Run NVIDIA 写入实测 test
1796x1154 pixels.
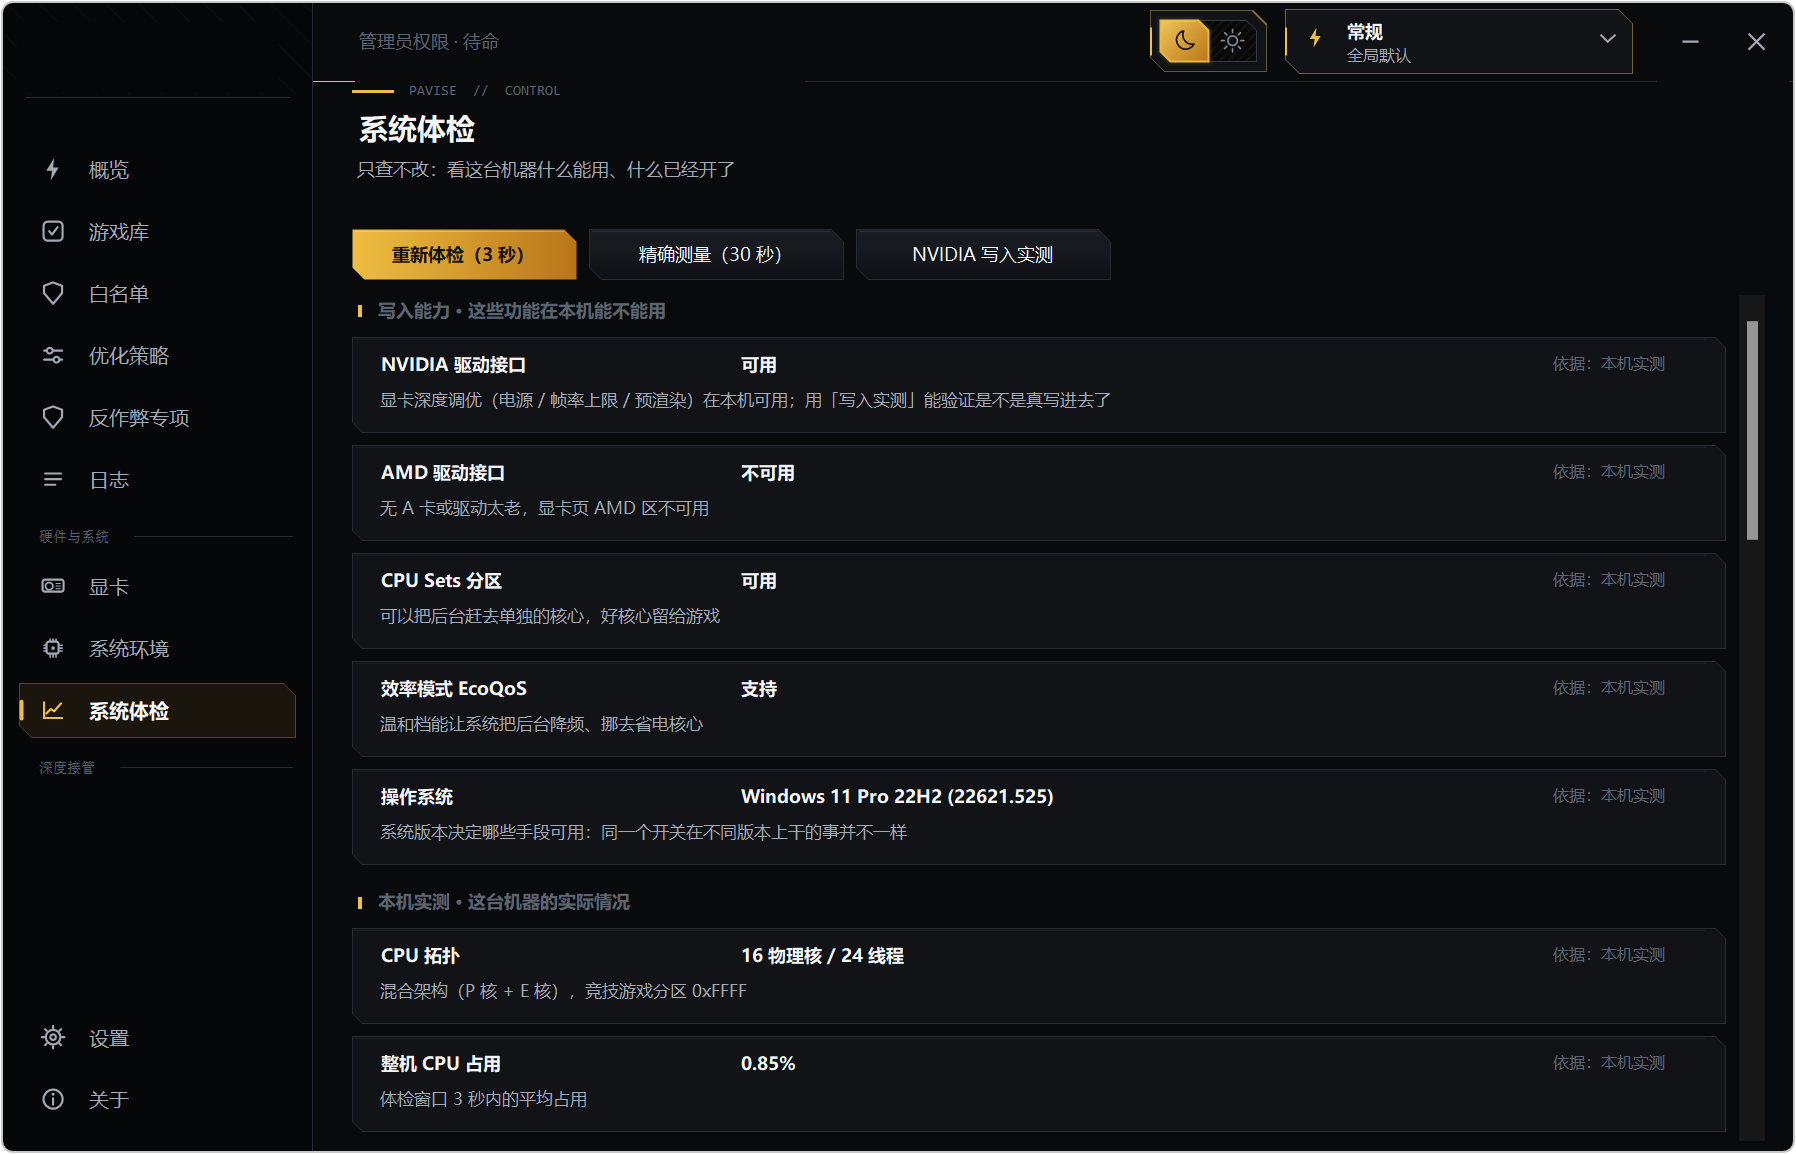pos(983,254)
